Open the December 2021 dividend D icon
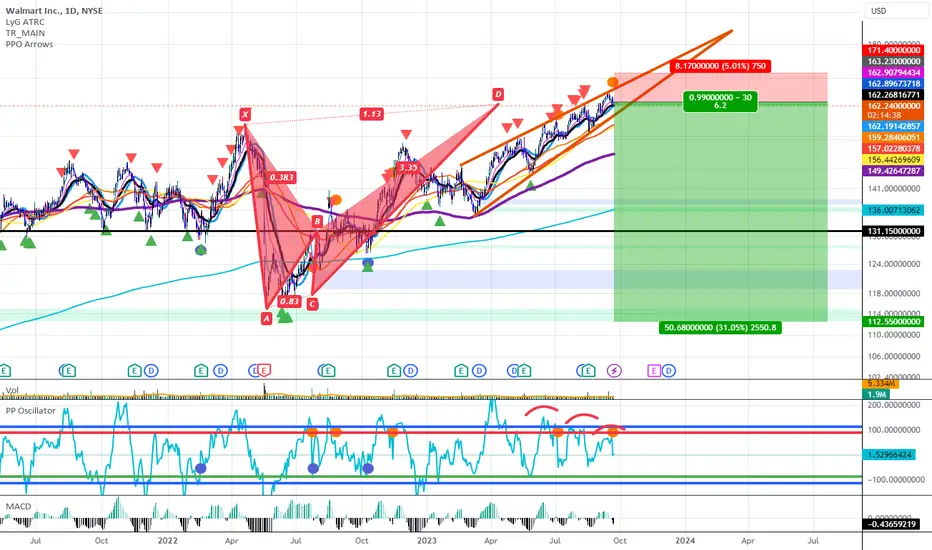Screen dimensions: 932x550 [151, 371]
